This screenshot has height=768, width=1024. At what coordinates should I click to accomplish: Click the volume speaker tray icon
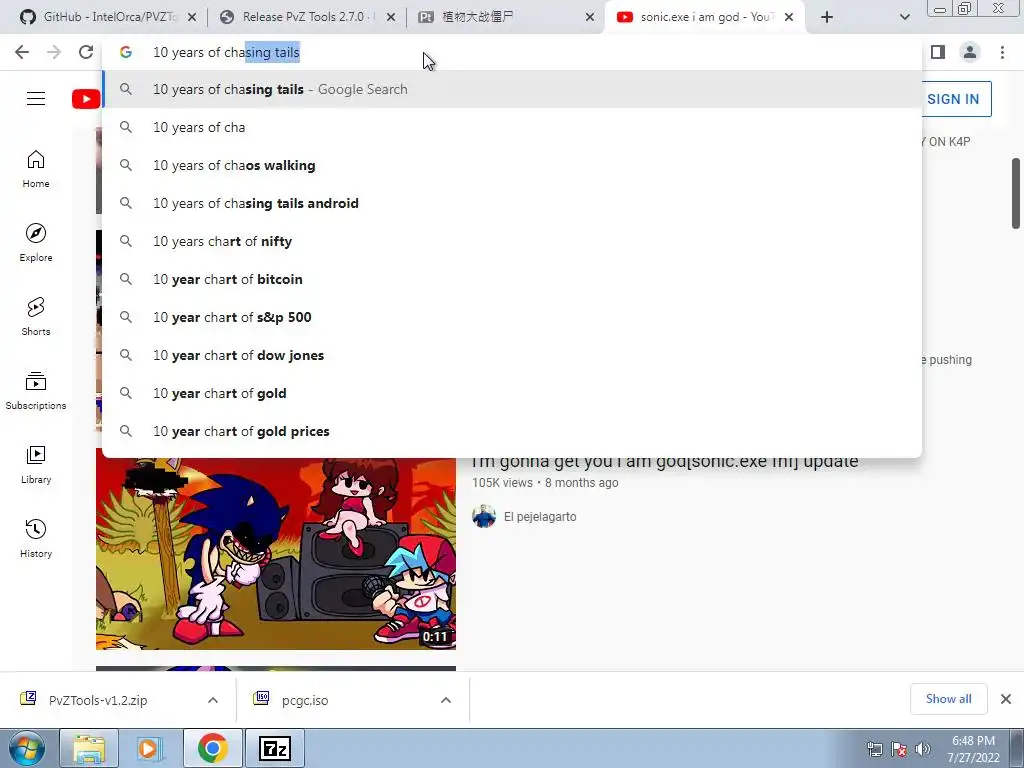(x=923, y=749)
